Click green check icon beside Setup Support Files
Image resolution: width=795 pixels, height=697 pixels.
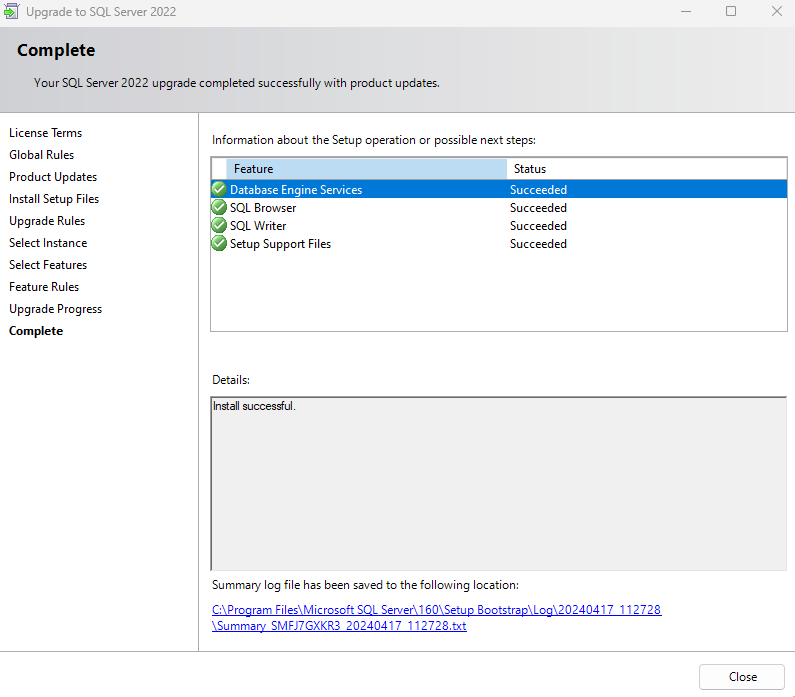(219, 243)
